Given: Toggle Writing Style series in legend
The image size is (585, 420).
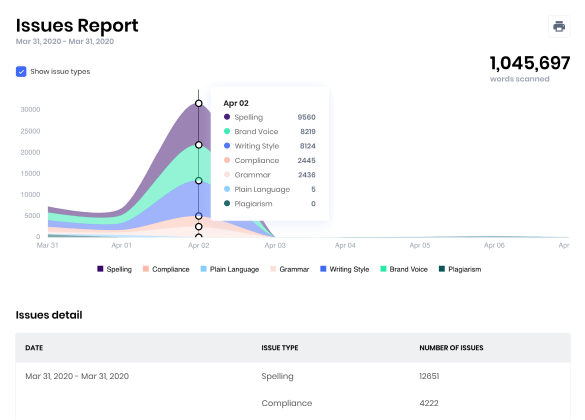Looking at the screenshot, I should 345,269.
